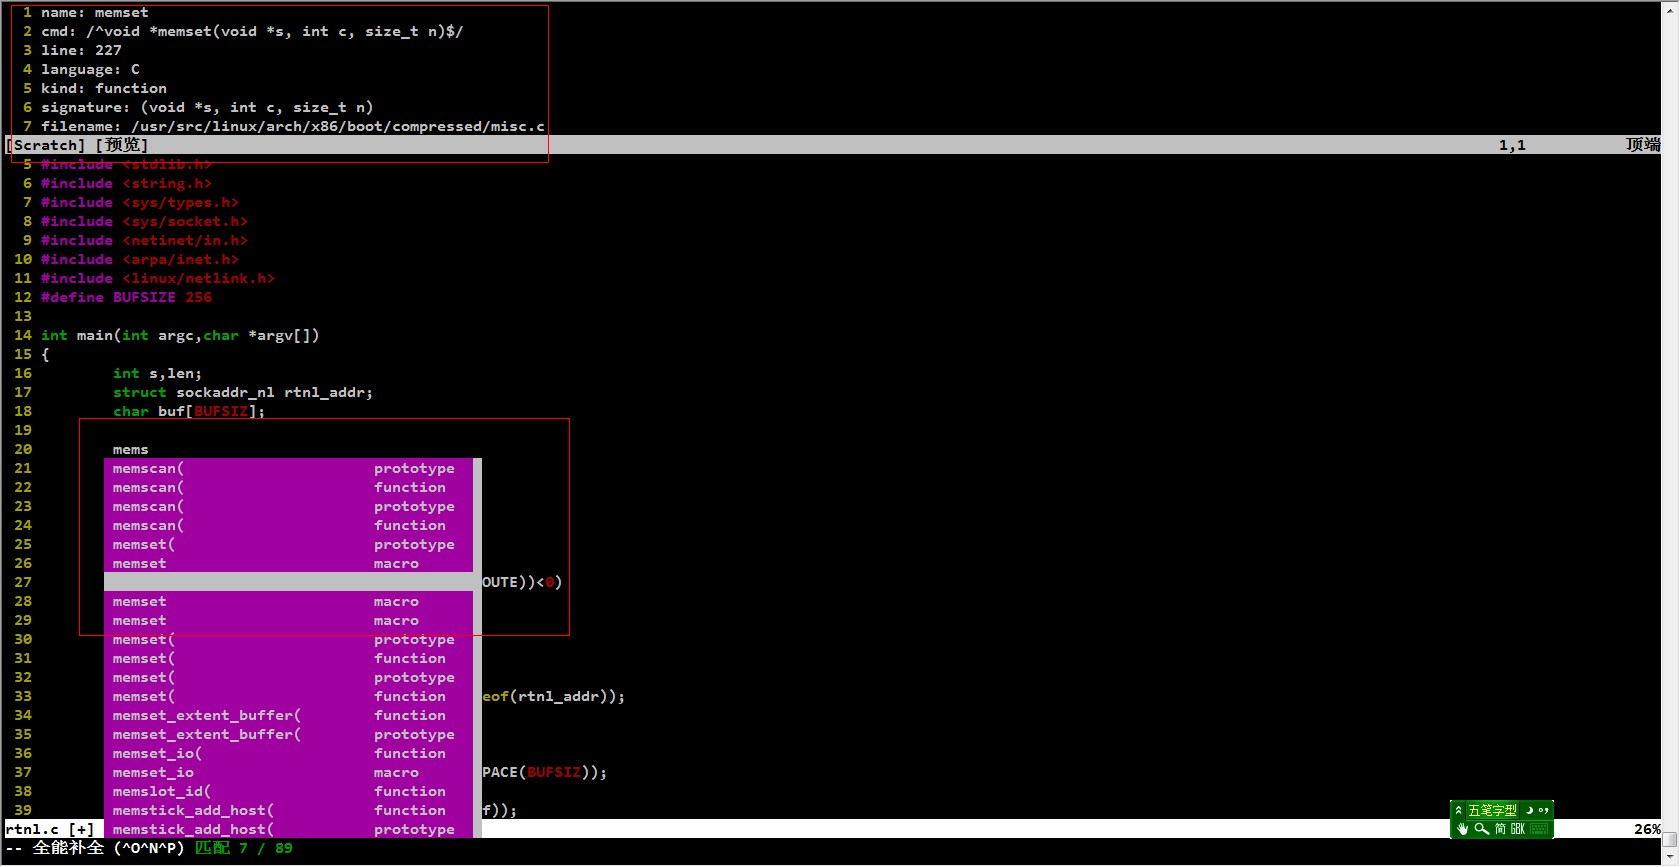
Task: Choose memset macro beside line number 28
Action: 288,601
